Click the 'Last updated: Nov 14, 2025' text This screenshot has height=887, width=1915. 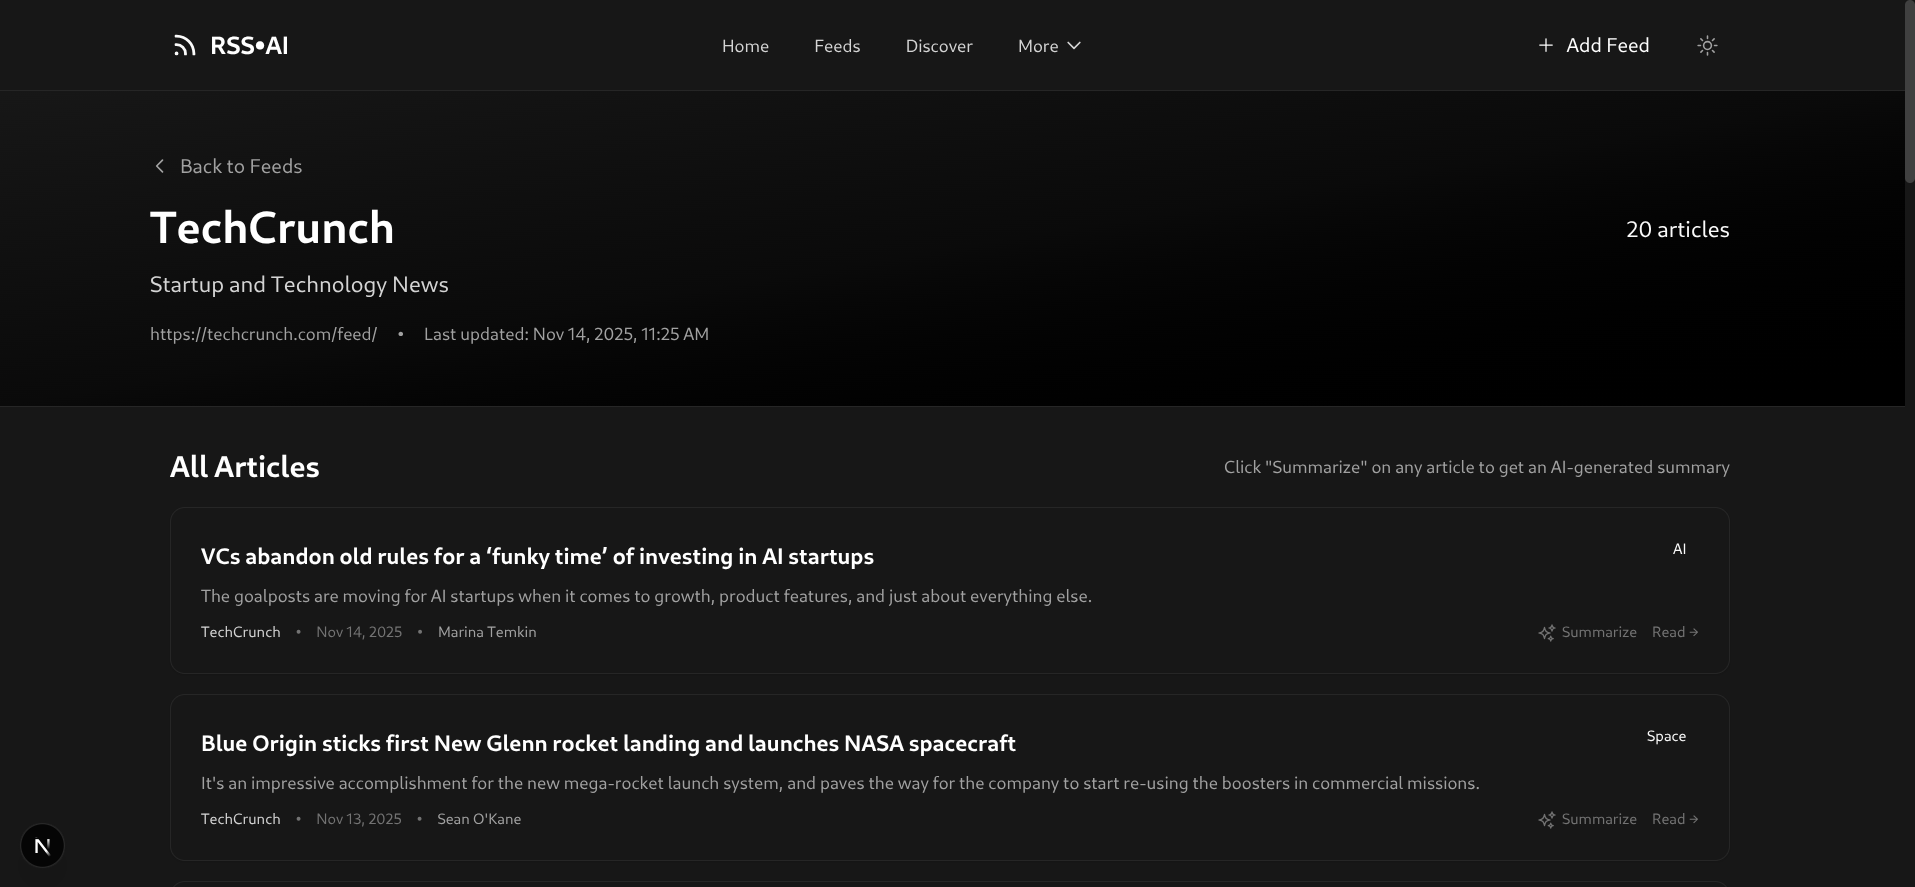(566, 334)
